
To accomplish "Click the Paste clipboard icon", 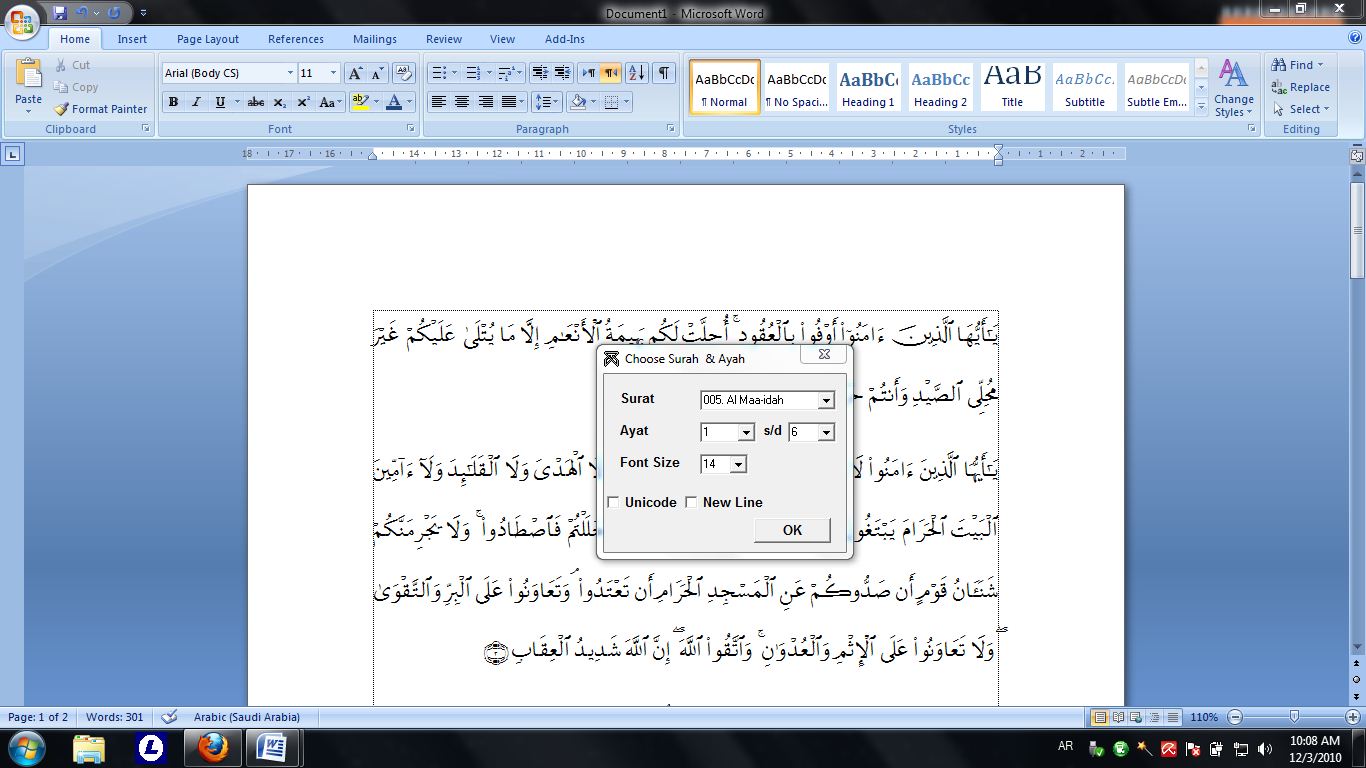I will coord(29,75).
